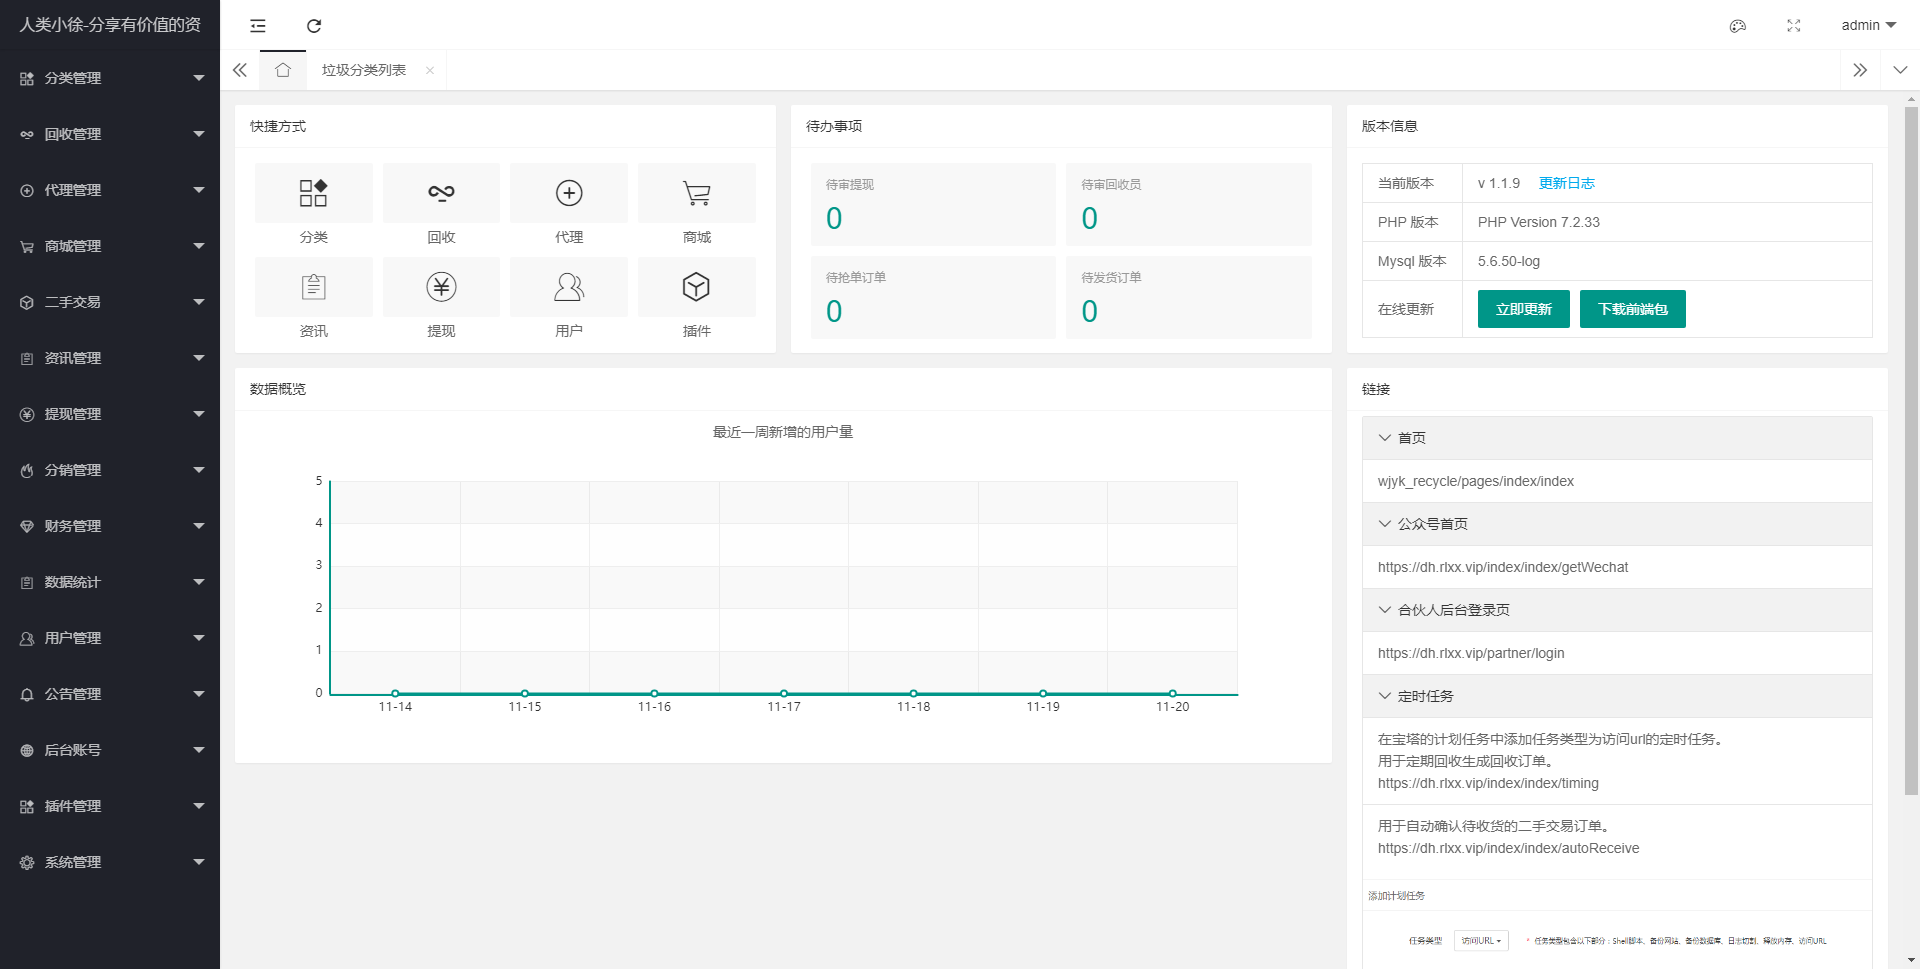This screenshot has height=969, width=1920.
Task: Open the 商城 shopping cart shortcut
Action: pos(697,193)
